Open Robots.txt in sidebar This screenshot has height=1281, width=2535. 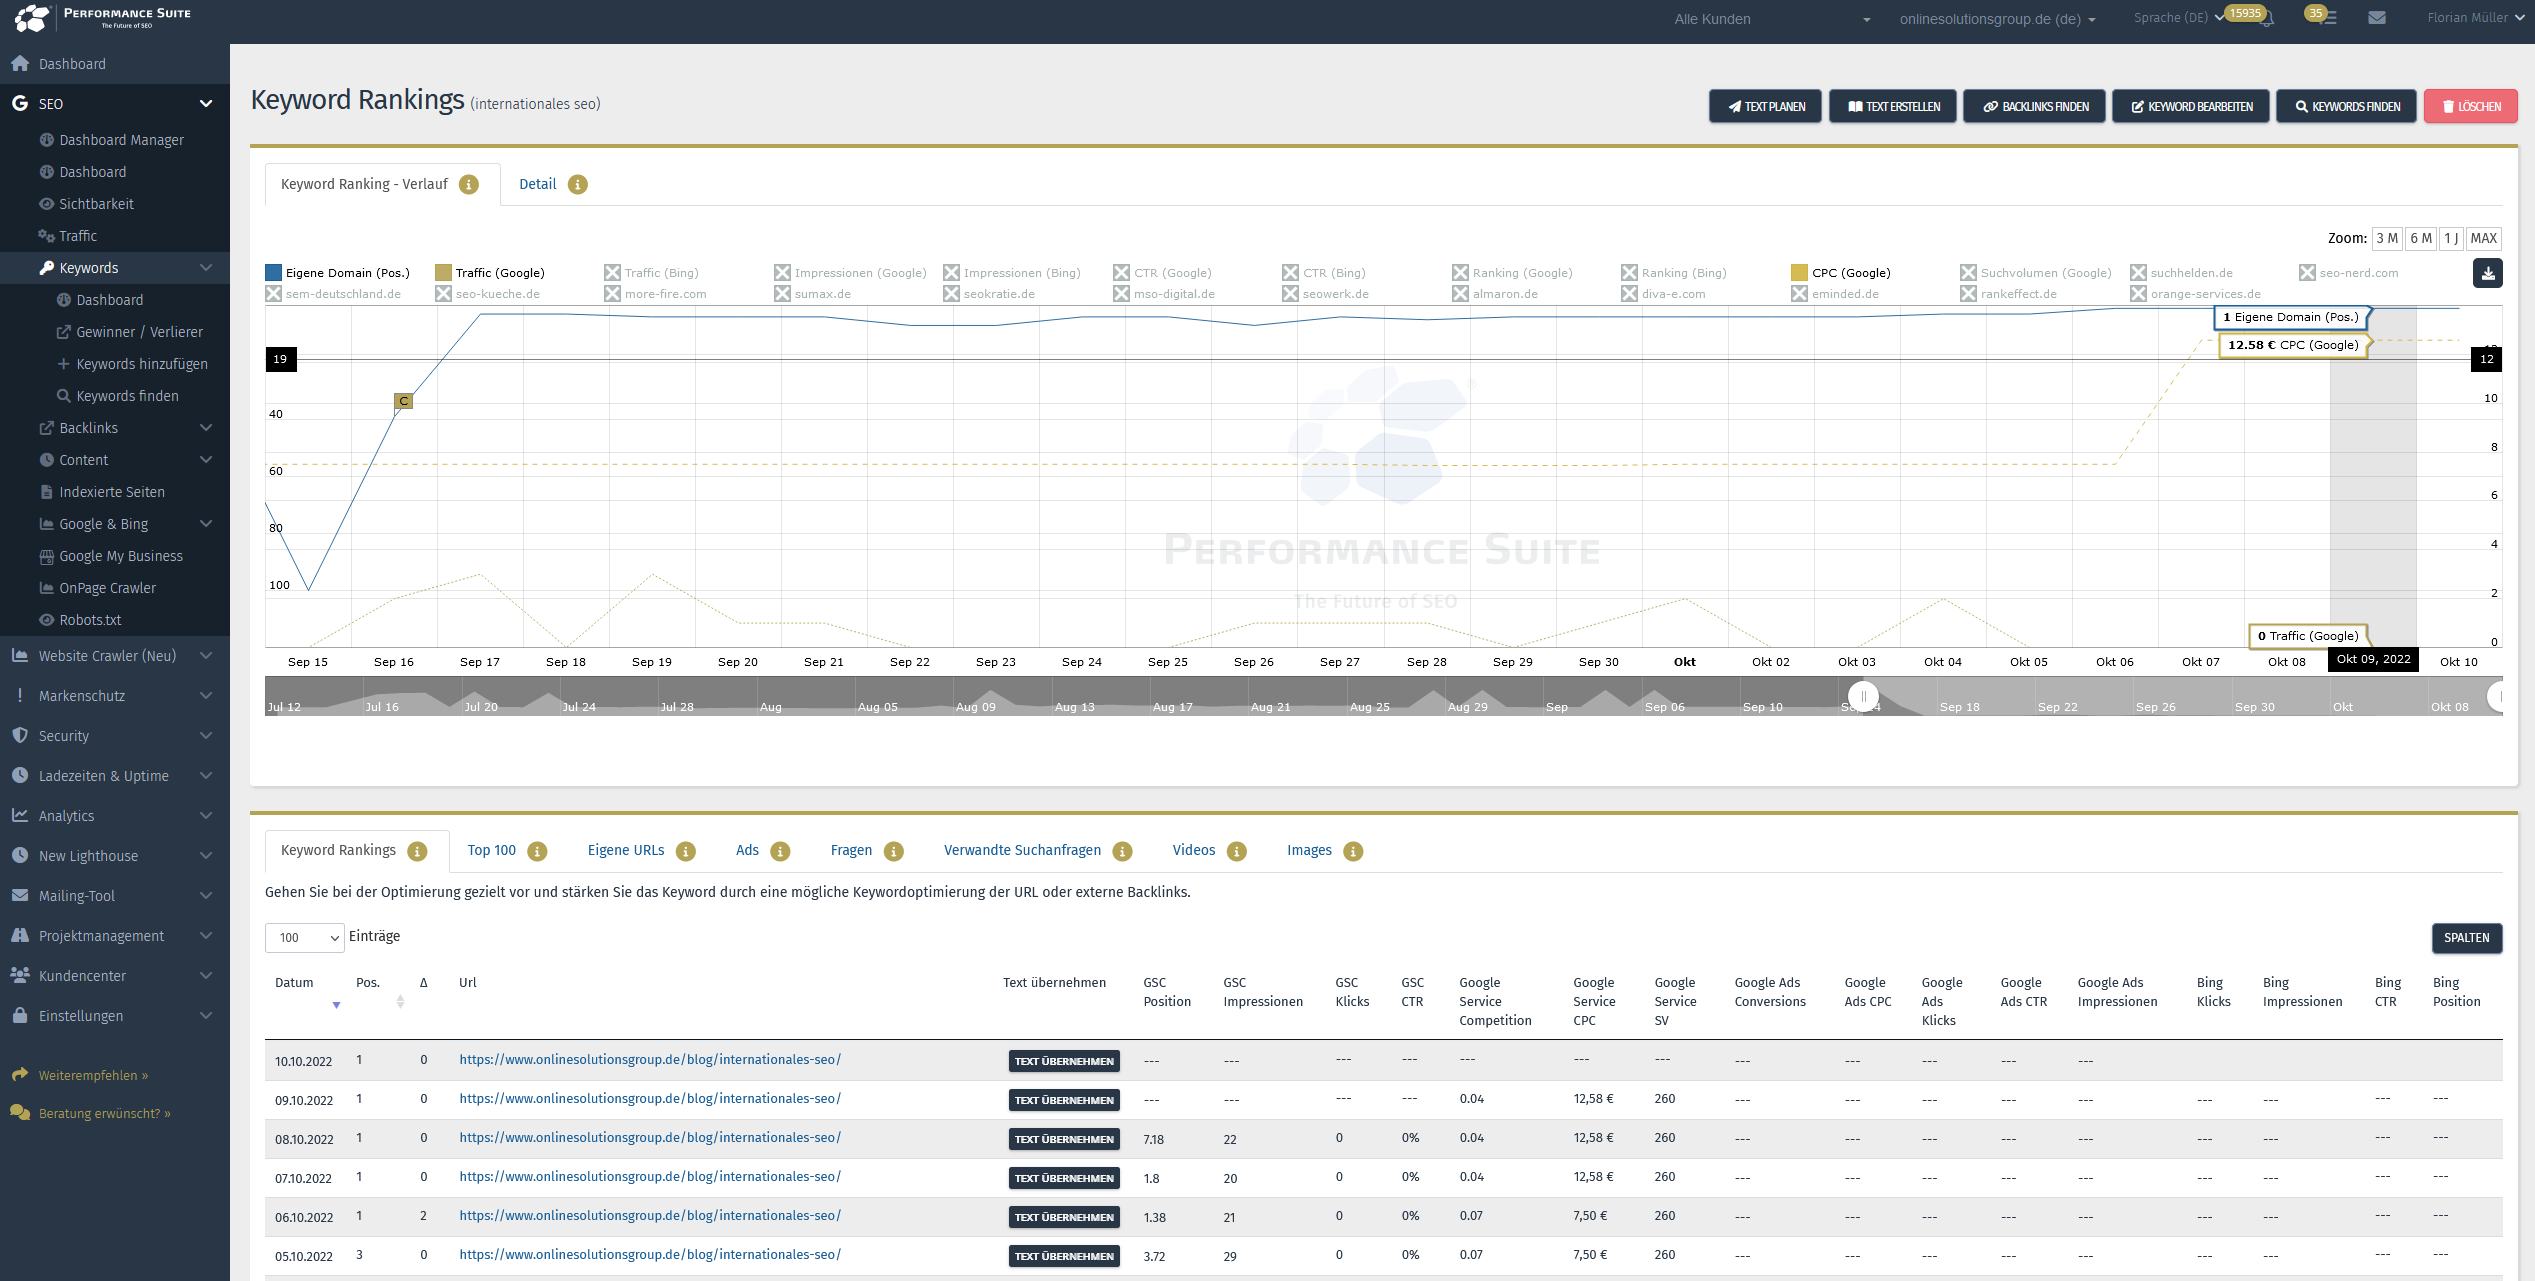point(80,620)
